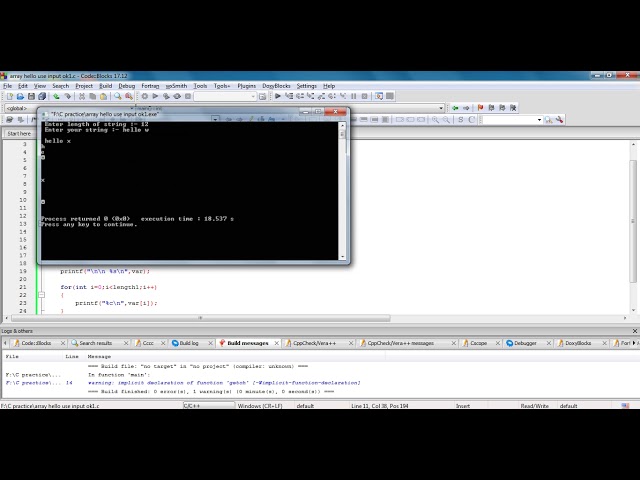The width and height of the screenshot is (640, 480).
Task: Close the Build messages tab
Action: 277,343
